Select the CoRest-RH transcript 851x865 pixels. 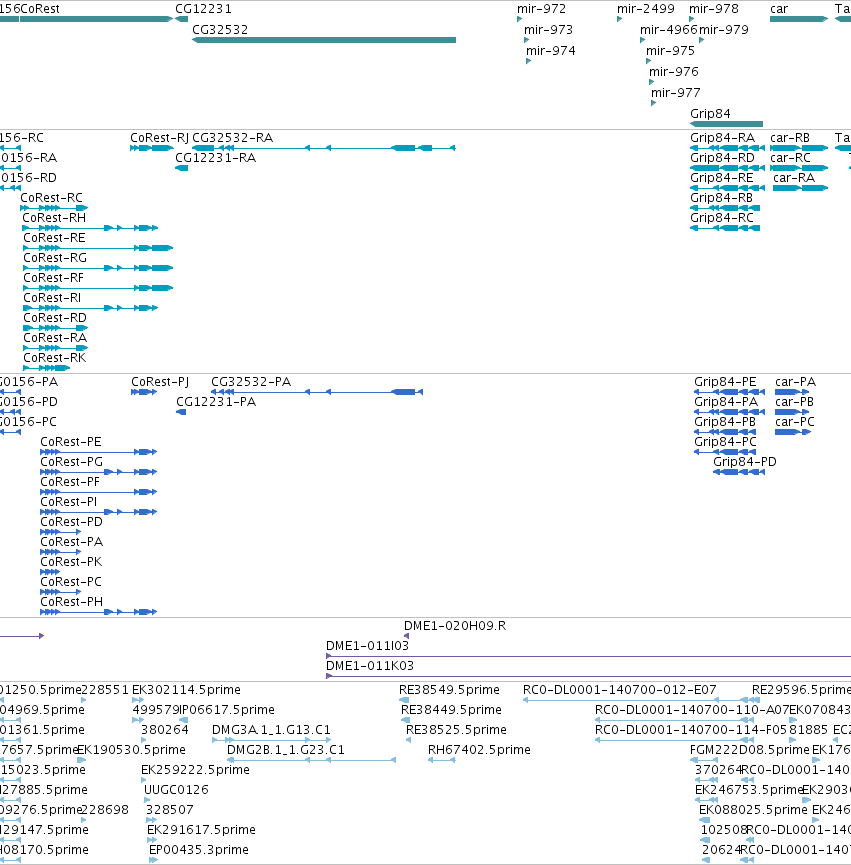(90, 228)
